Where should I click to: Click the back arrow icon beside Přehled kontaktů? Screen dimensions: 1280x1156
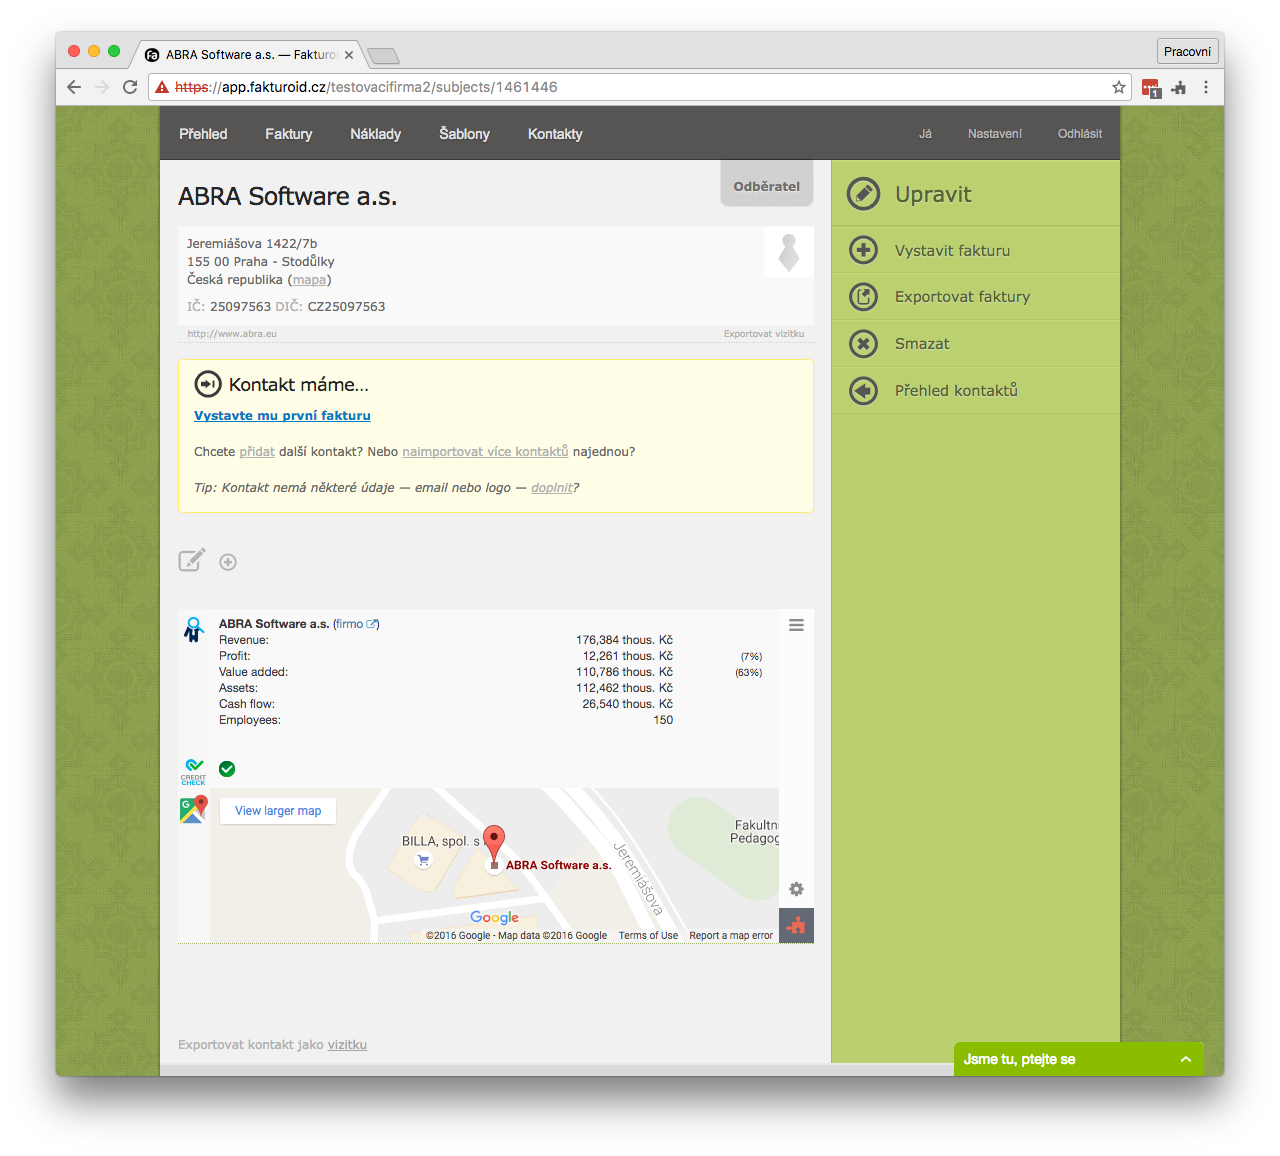tap(863, 391)
